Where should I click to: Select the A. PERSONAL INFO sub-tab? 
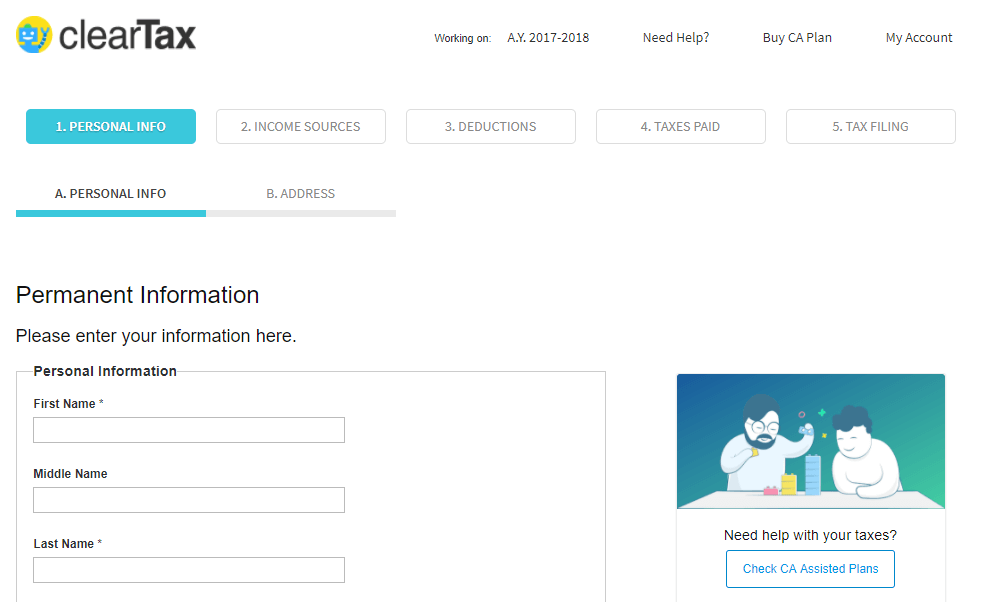pyautogui.click(x=111, y=194)
